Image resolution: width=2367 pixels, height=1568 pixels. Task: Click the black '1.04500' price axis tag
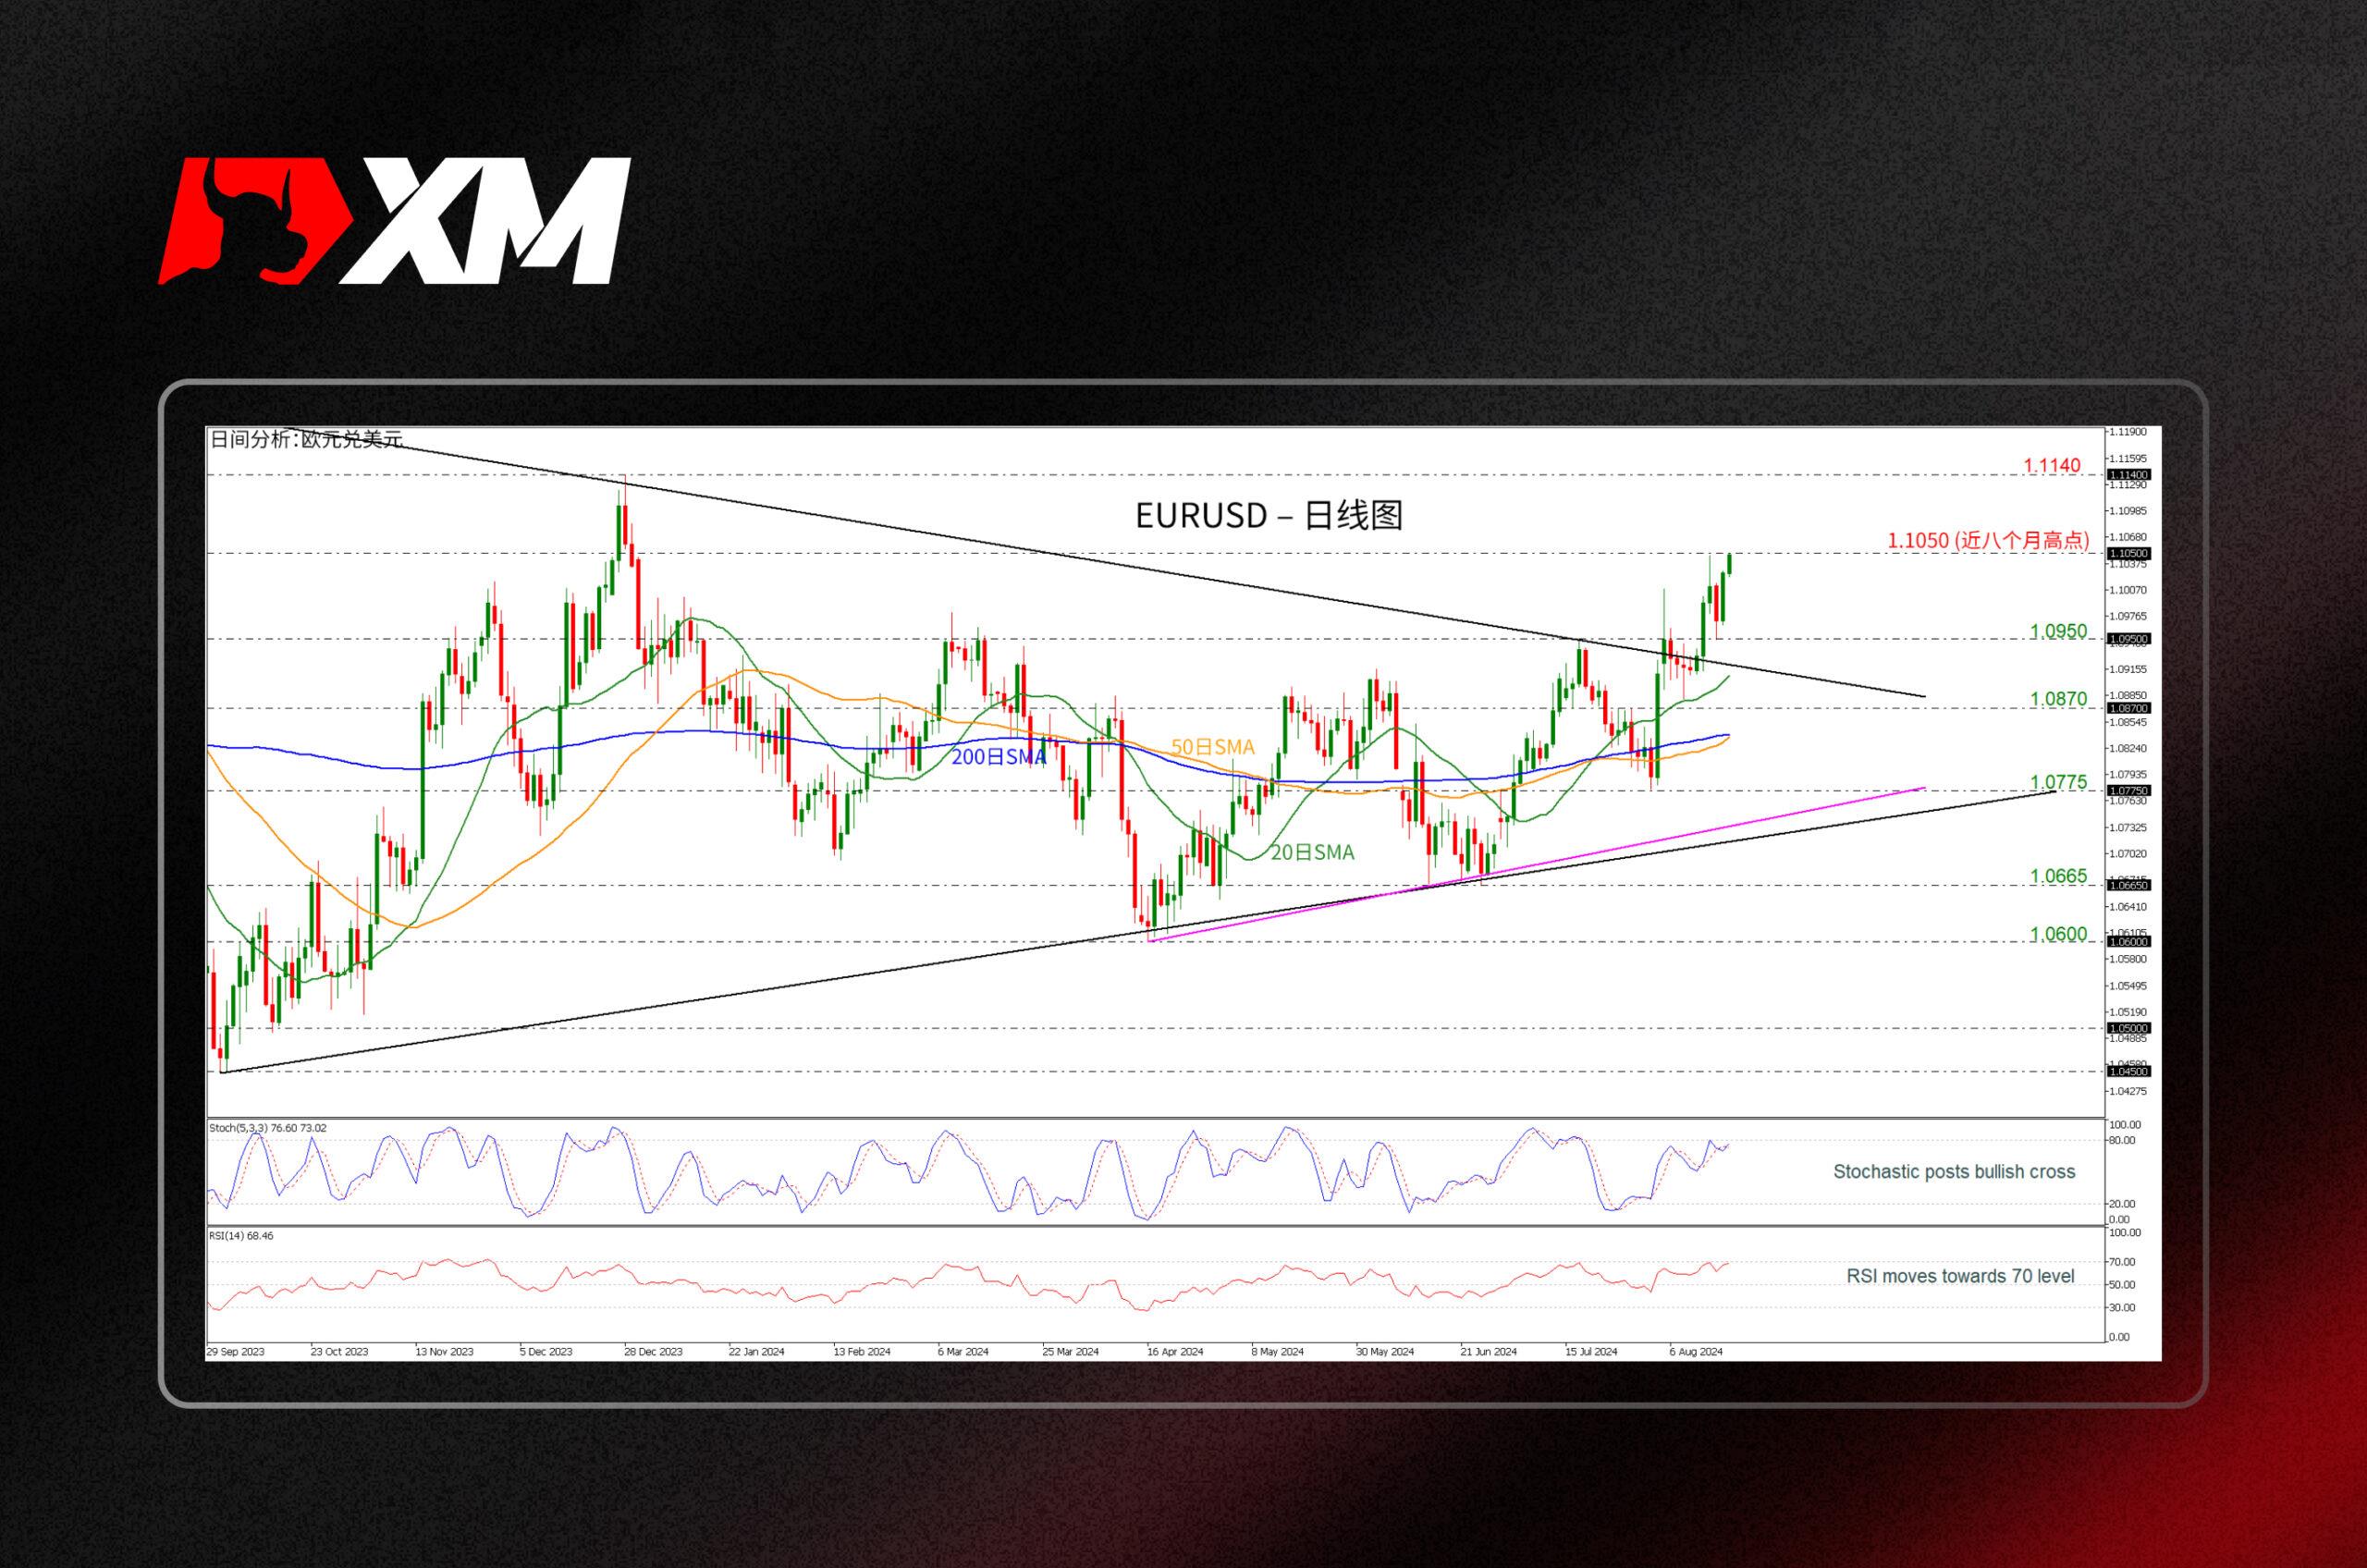[x=2129, y=1071]
